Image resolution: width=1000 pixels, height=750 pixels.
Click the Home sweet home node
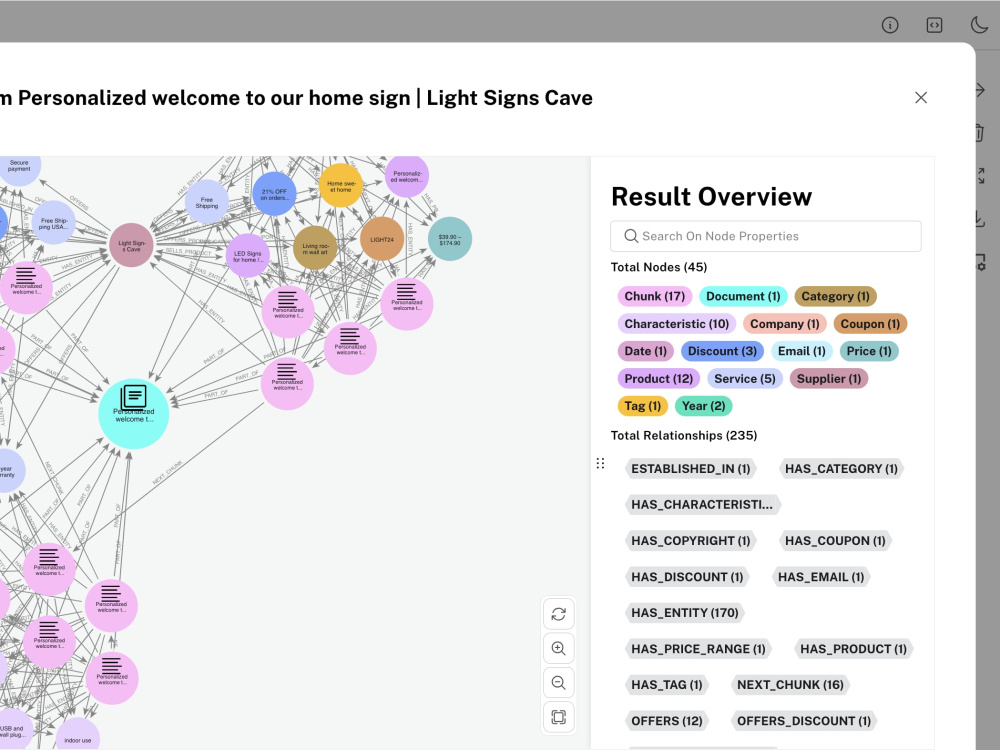pos(341,186)
